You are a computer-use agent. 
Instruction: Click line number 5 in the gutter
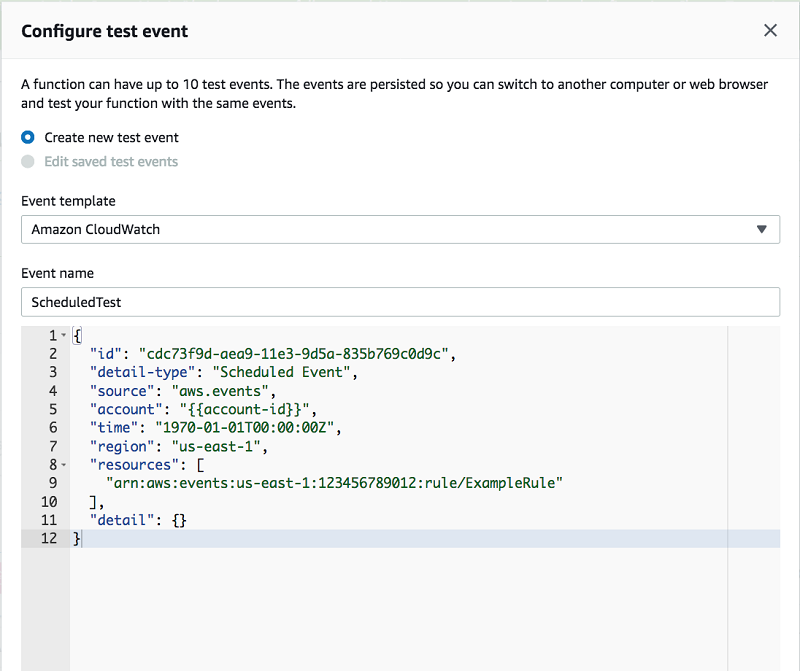coord(52,409)
